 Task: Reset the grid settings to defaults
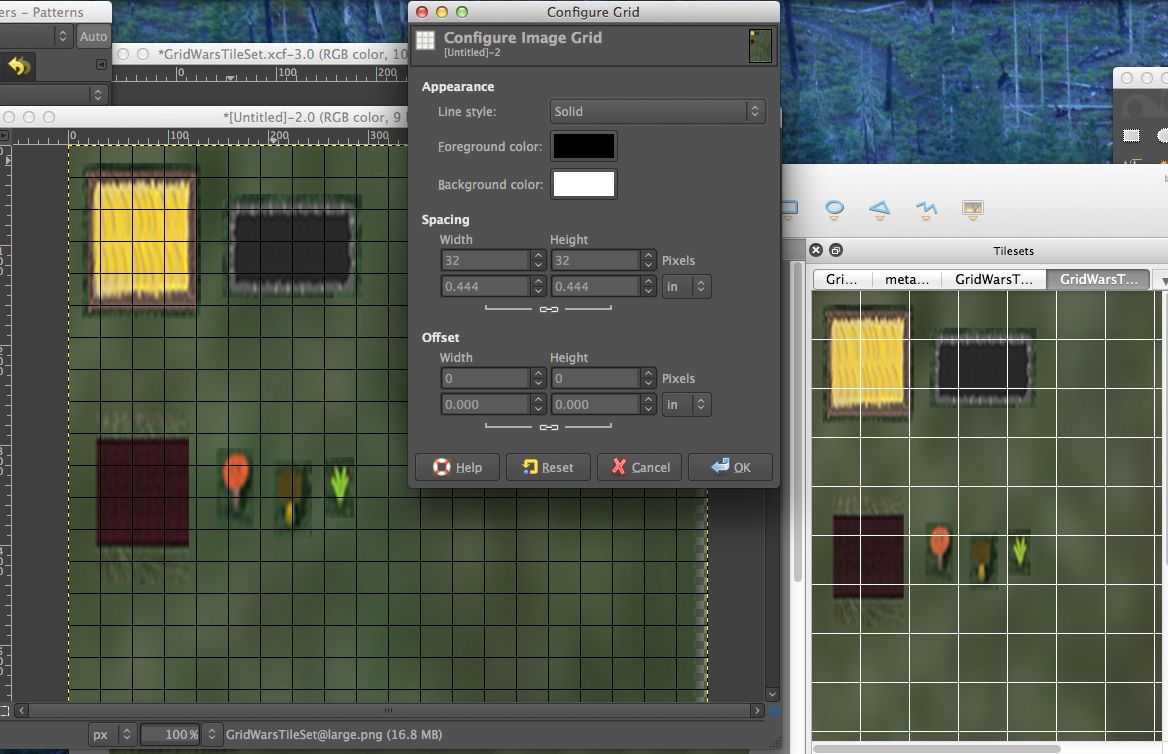click(548, 467)
